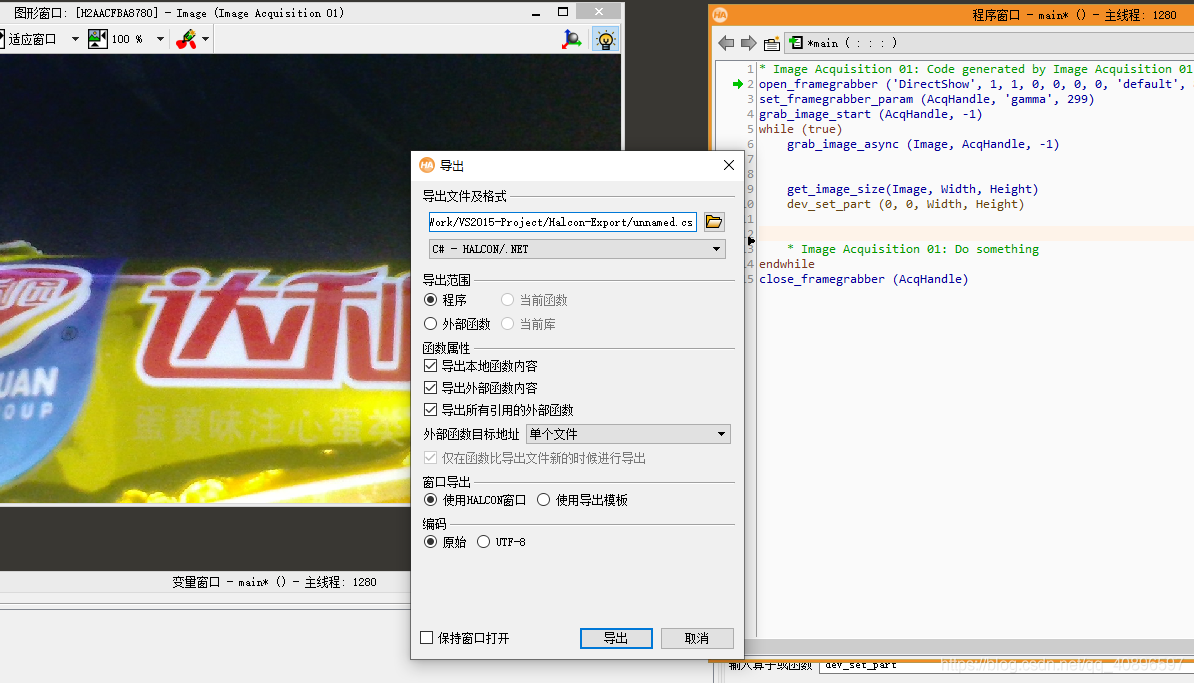This screenshot has height=683, width=1194.
Task: Click the 3D axes plot icon
Action: (572, 39)
